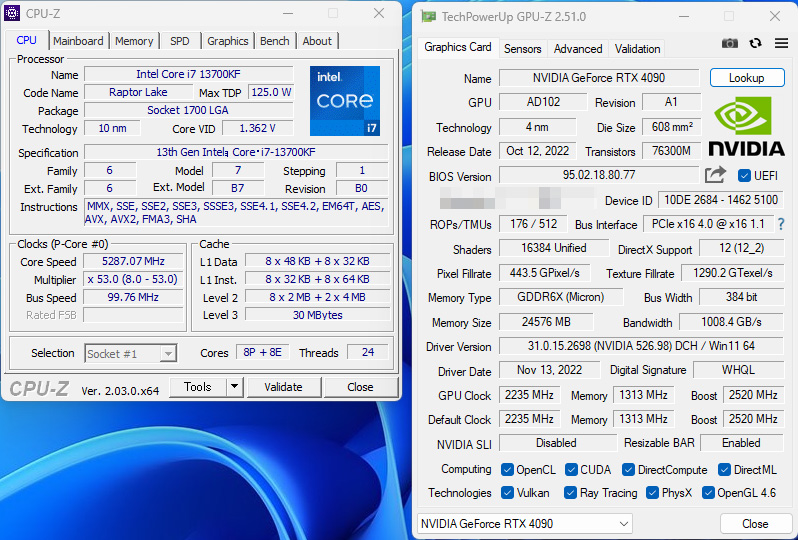Viewport: 798px width, 540px height.
Task: Click the Validate button in CPU-Z
Action: tap(283, 387)
